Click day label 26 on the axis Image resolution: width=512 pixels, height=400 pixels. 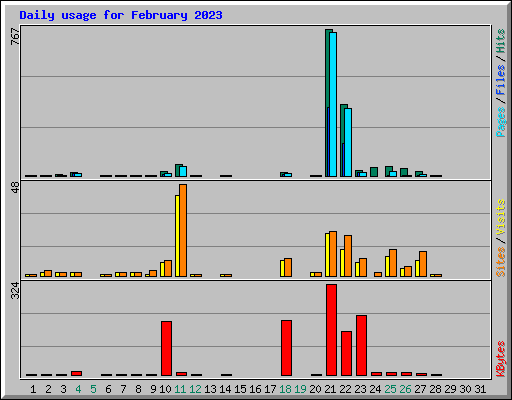tap(405, 389)
